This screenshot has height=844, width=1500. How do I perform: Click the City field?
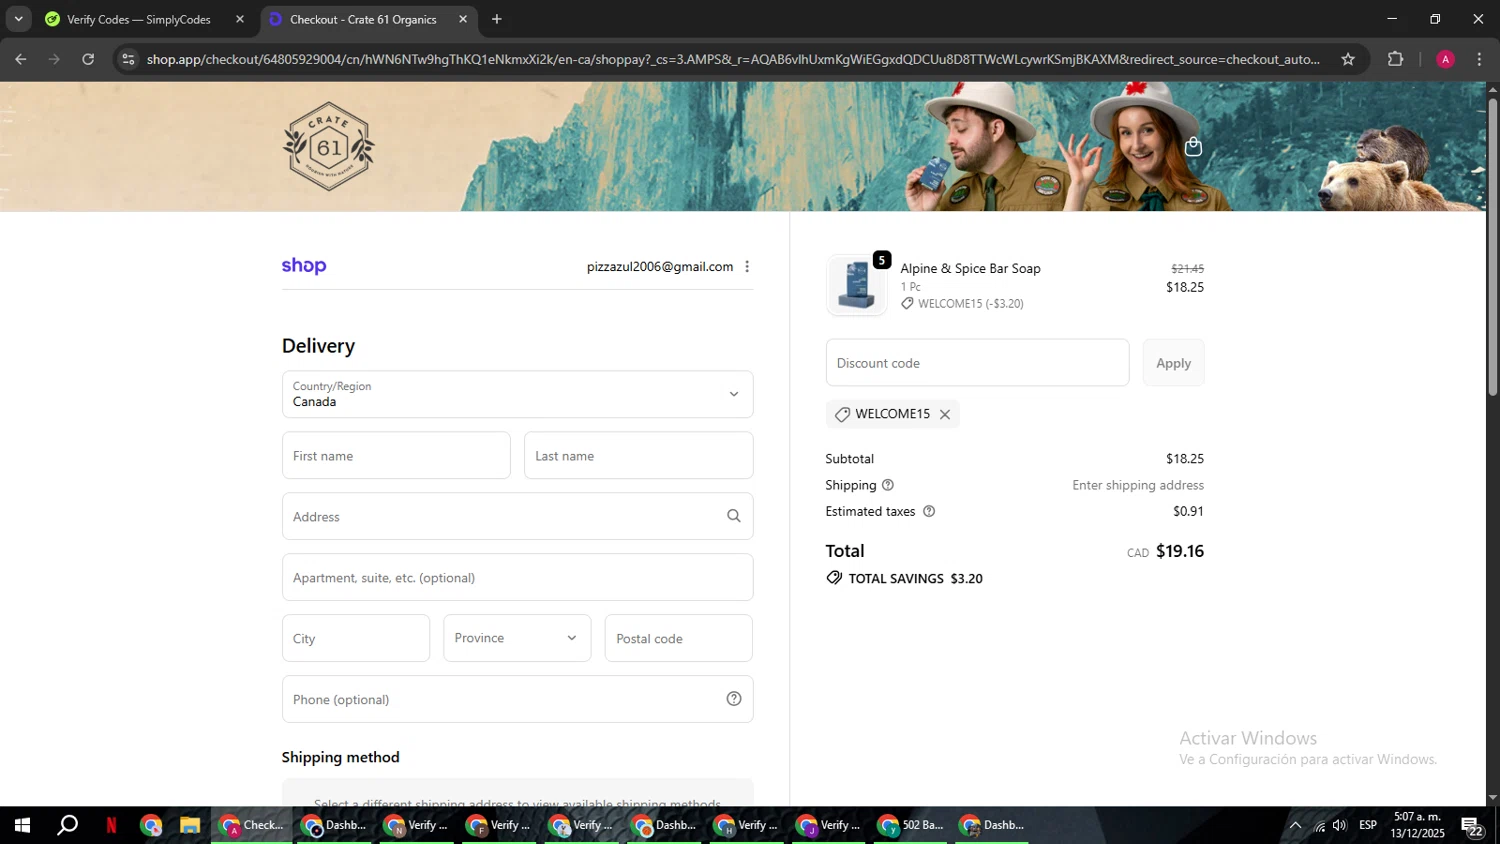[x=356, y=638]
